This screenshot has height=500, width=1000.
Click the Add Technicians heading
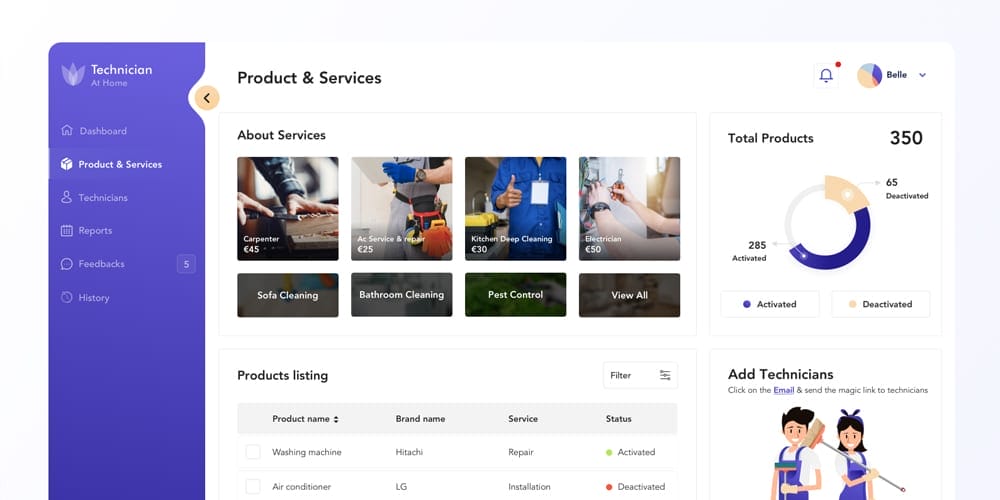pyautogui.click(x=781, y=374)
